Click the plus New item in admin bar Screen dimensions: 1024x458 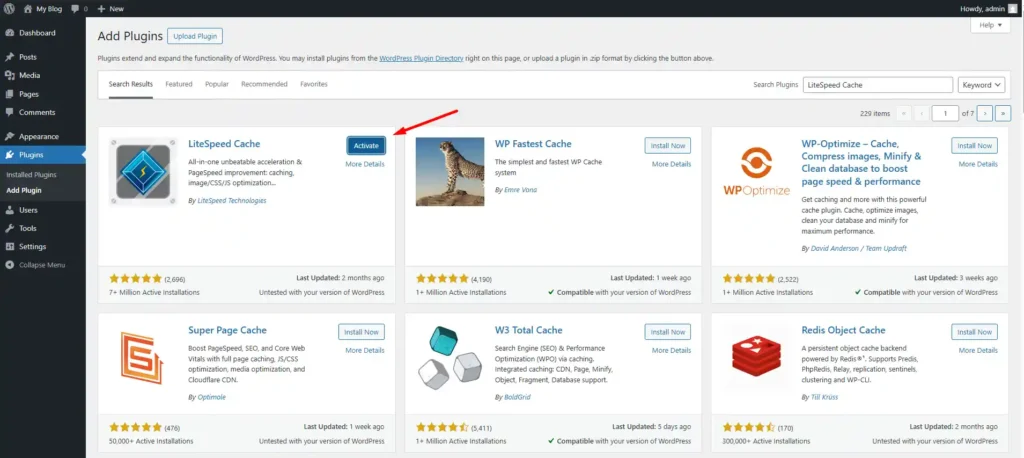pos(110,8)
